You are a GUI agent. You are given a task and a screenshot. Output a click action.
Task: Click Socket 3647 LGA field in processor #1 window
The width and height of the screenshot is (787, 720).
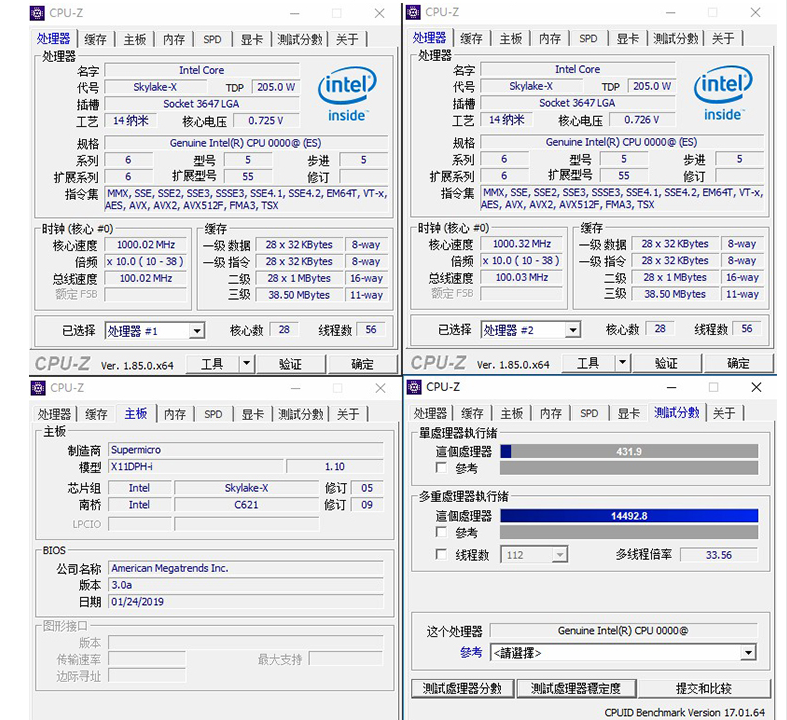(x=202, y=103)
